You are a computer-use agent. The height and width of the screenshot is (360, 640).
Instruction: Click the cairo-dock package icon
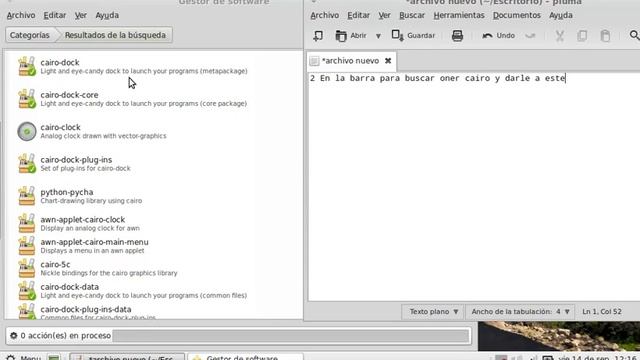click(27, 66)
